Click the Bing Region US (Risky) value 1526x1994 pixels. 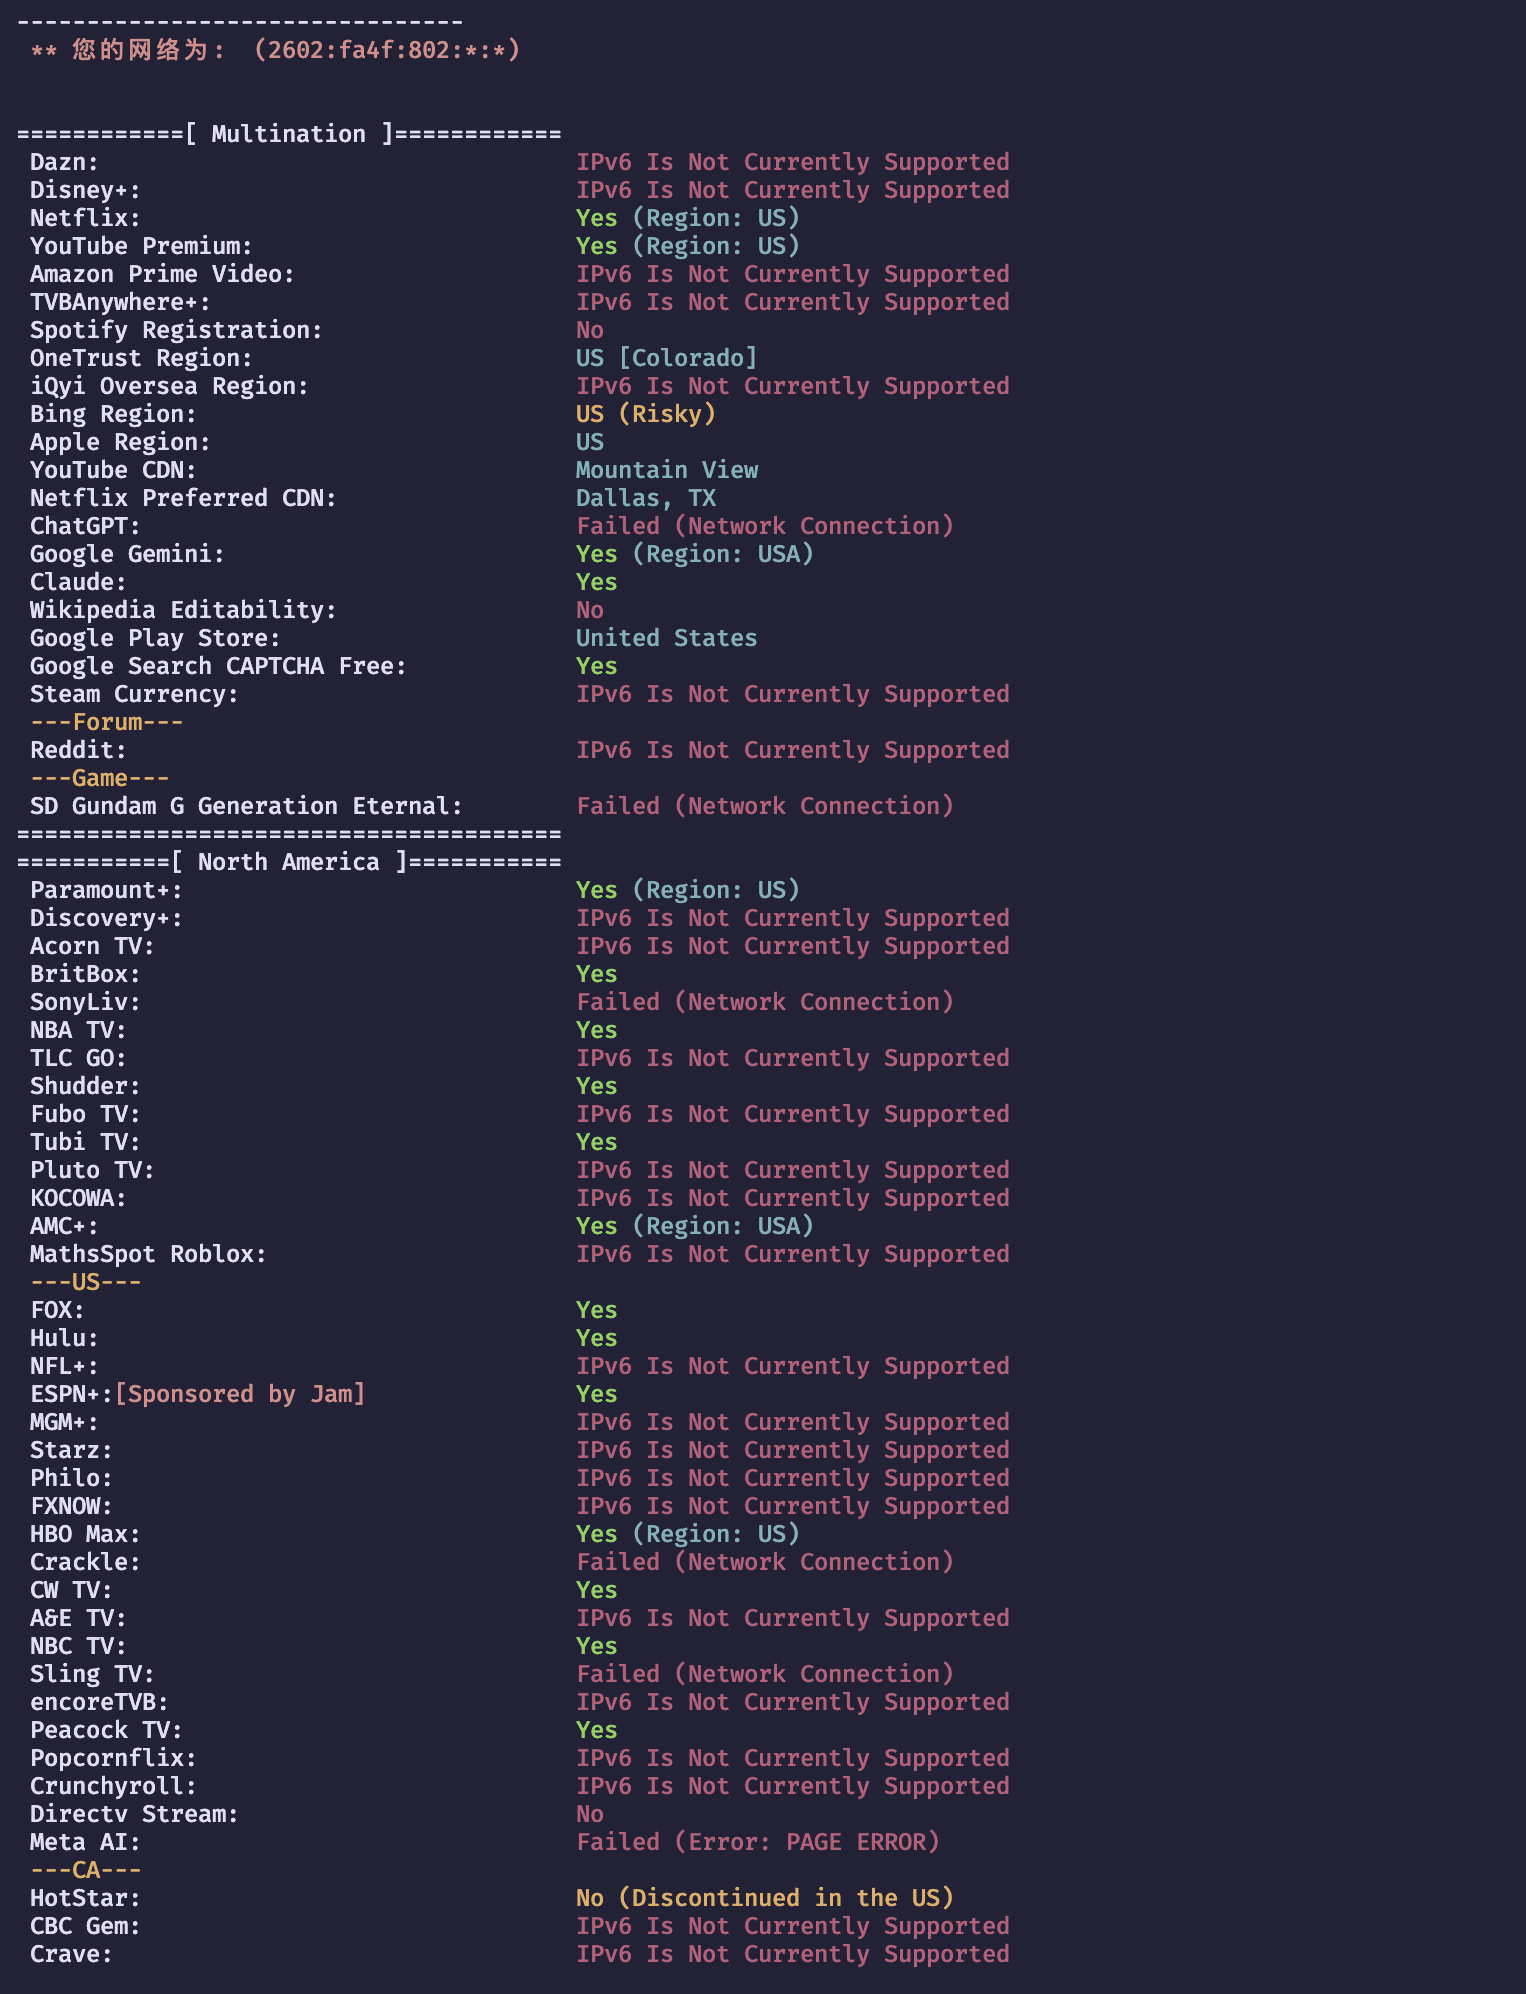[646, 414]
